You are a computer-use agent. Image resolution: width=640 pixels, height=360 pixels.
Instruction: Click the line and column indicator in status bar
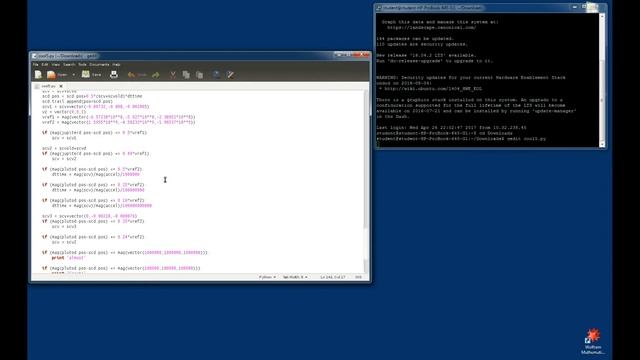[333, 277]
